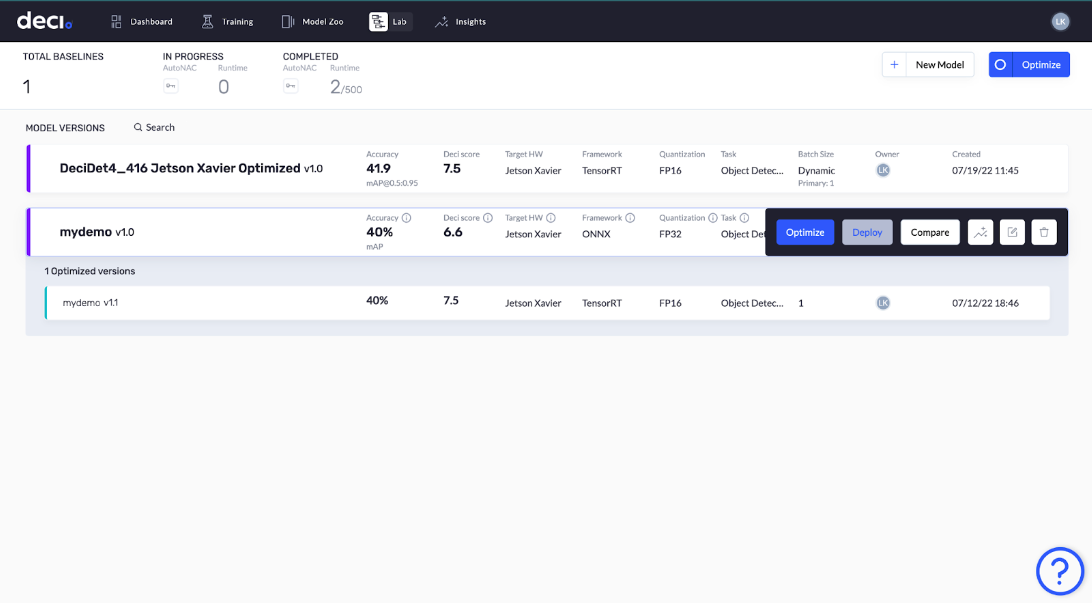Open the help question mark button
The image size is (1092, 604).
pyautogui.click(x=1060, y=571)
